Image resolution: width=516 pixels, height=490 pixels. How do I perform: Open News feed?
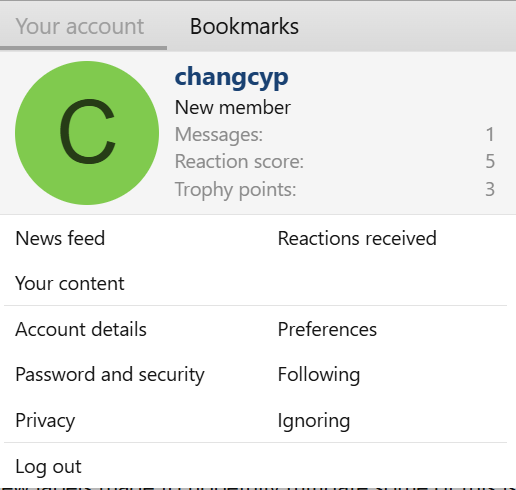60,238
